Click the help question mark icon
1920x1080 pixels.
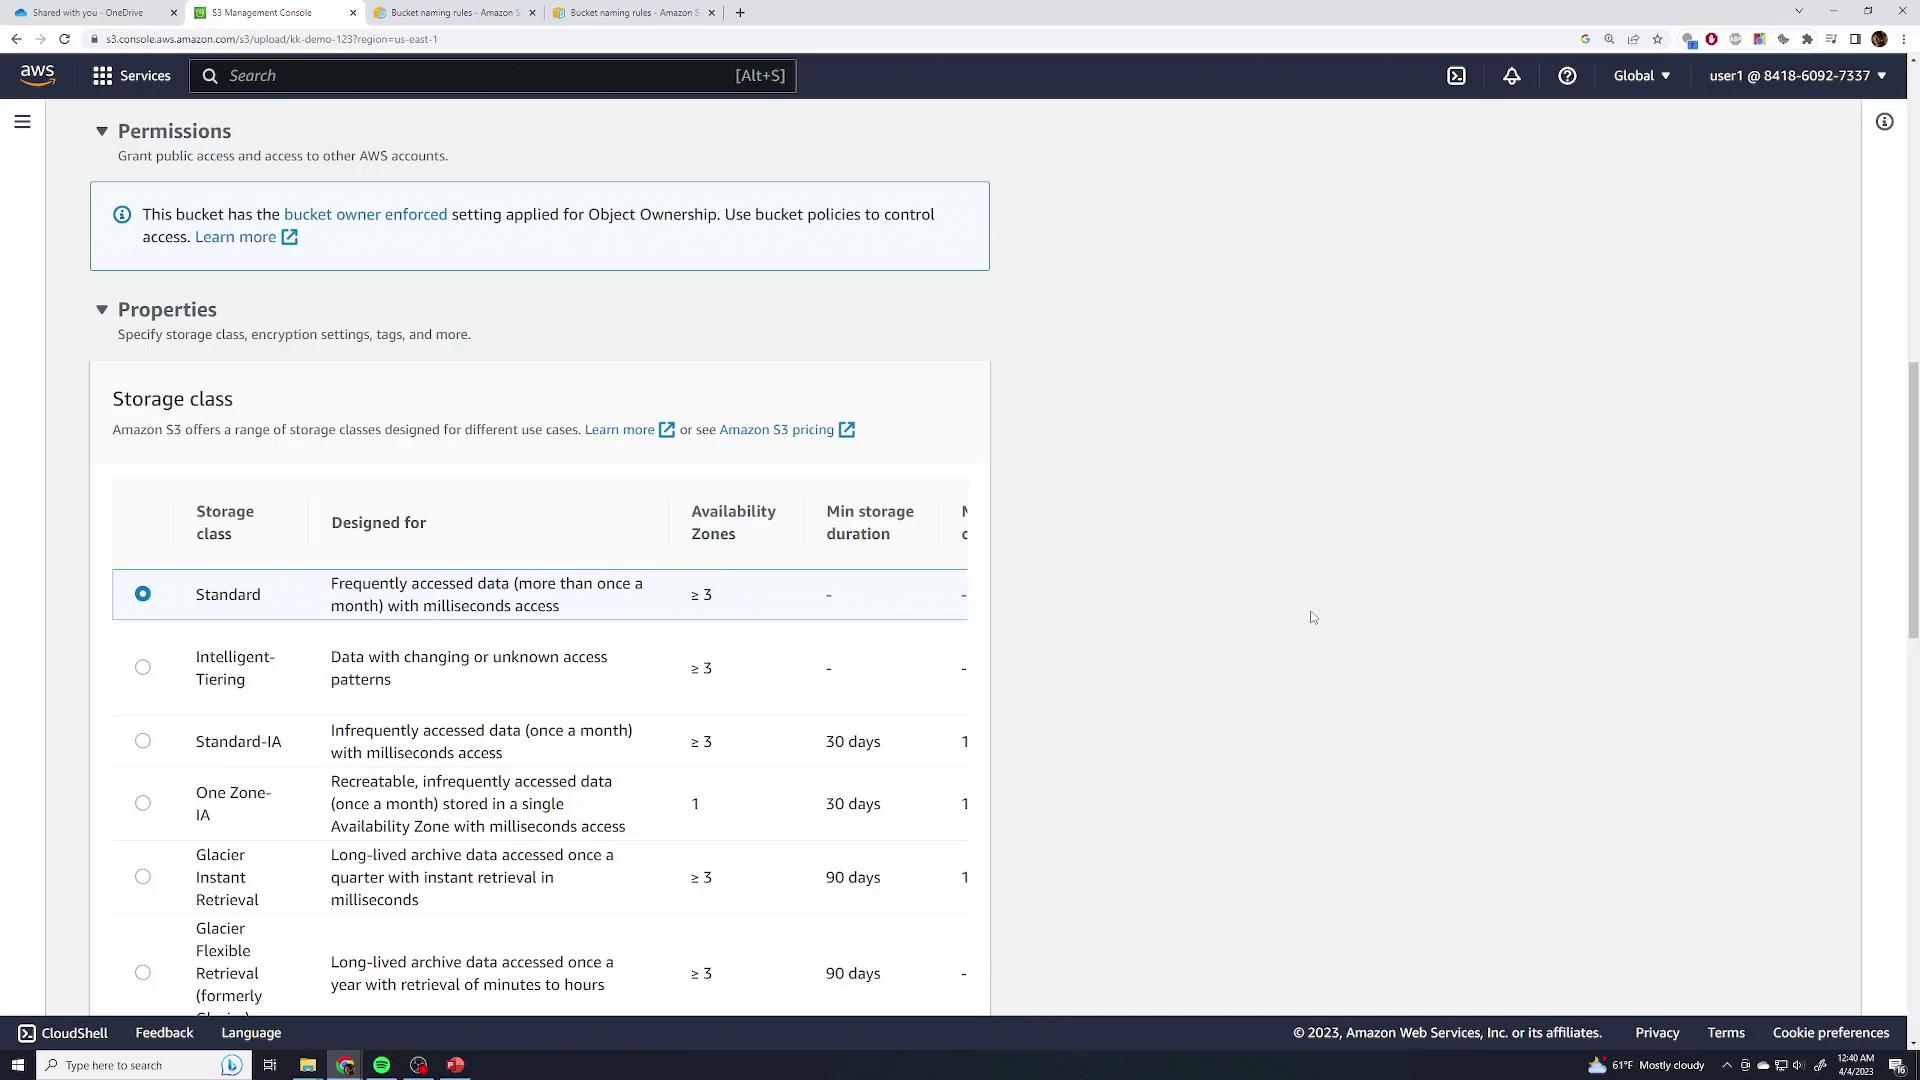[1567, 76]
